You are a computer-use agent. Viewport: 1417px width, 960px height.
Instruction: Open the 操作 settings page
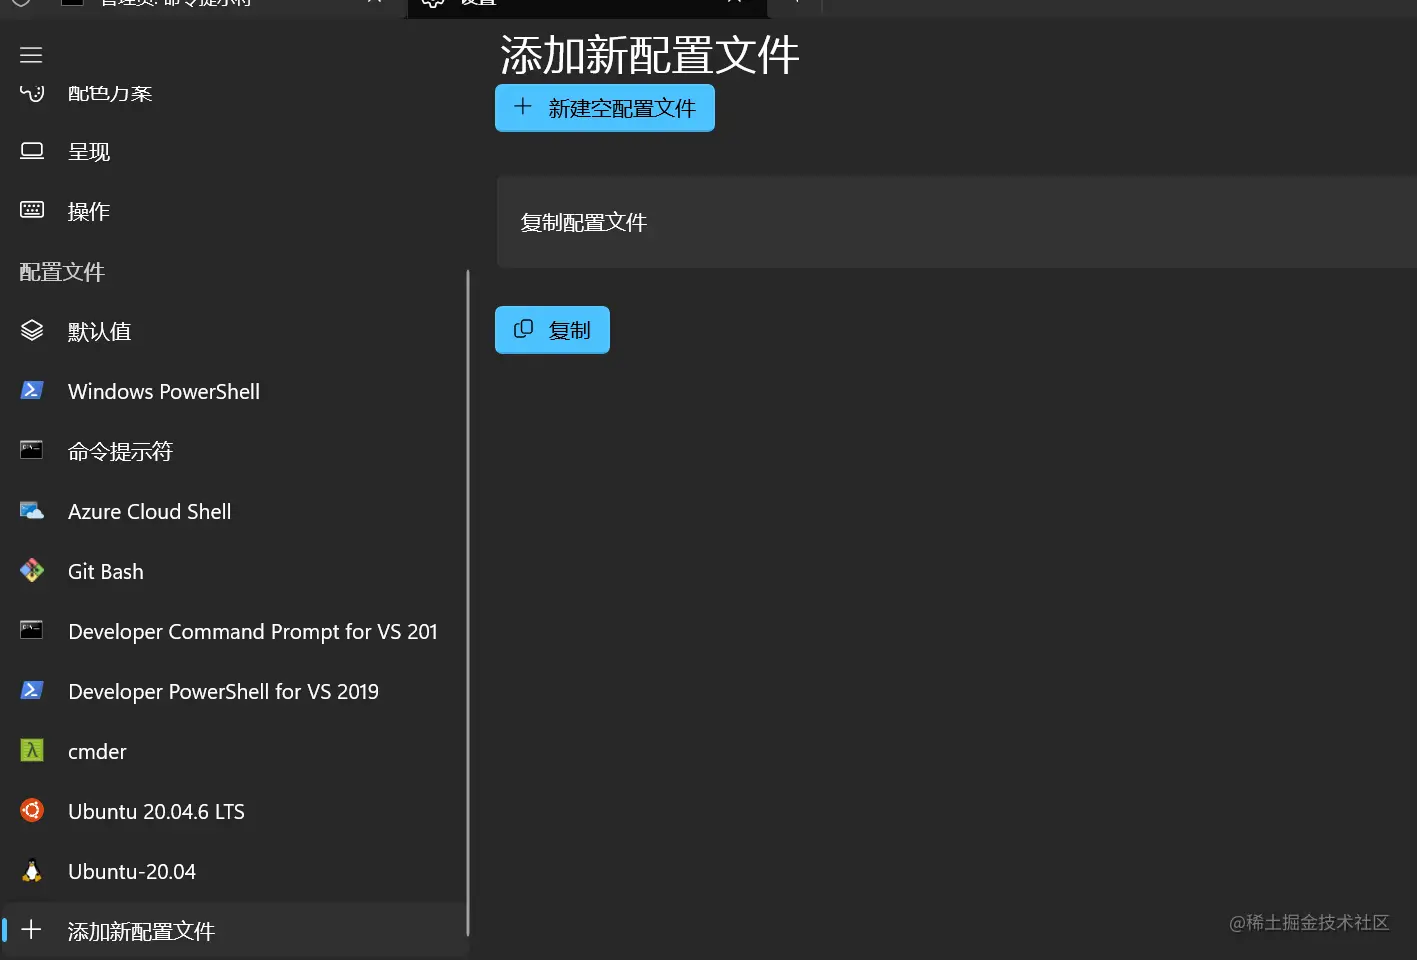(234, 211)
